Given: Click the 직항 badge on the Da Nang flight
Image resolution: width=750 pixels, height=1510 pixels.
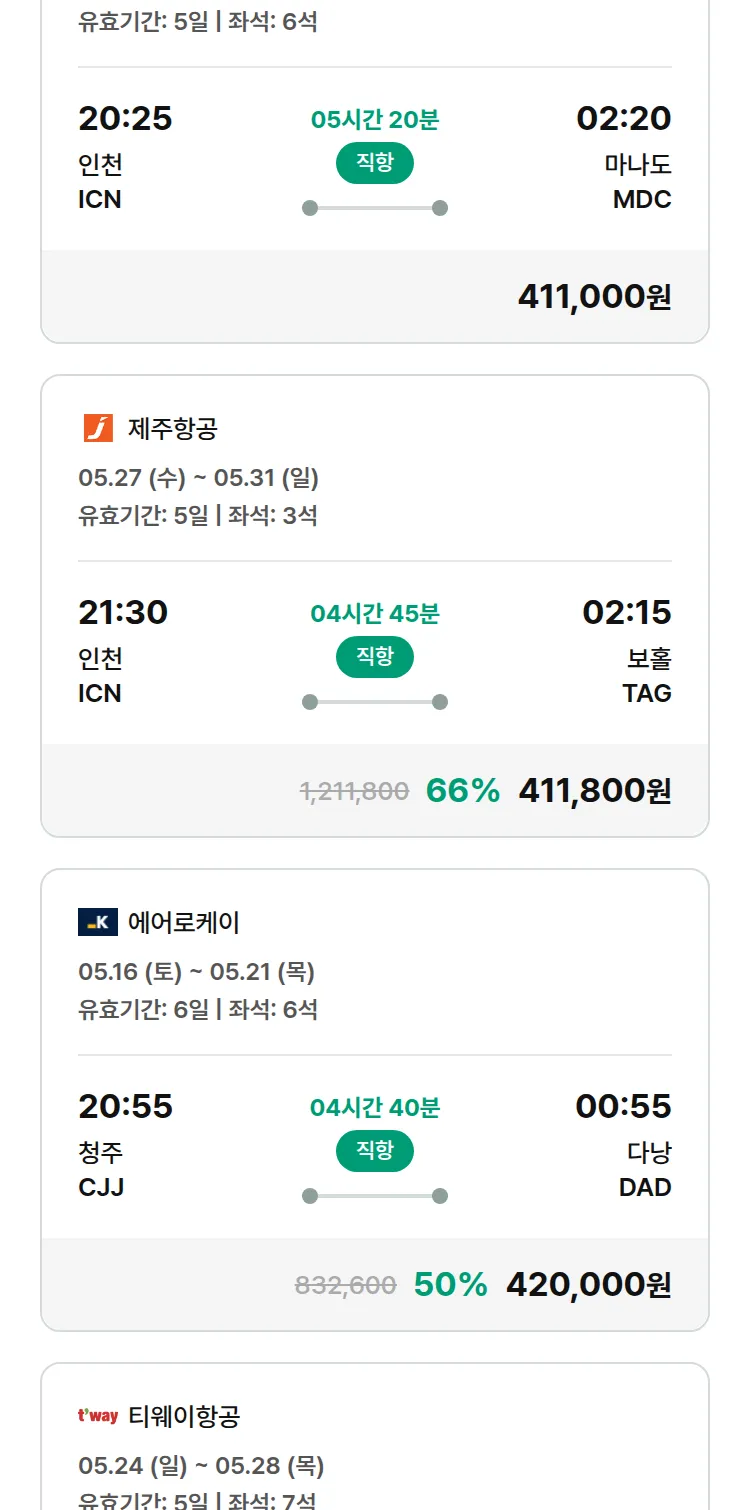Looking at the screenshot, I should tap(374, 1151).
